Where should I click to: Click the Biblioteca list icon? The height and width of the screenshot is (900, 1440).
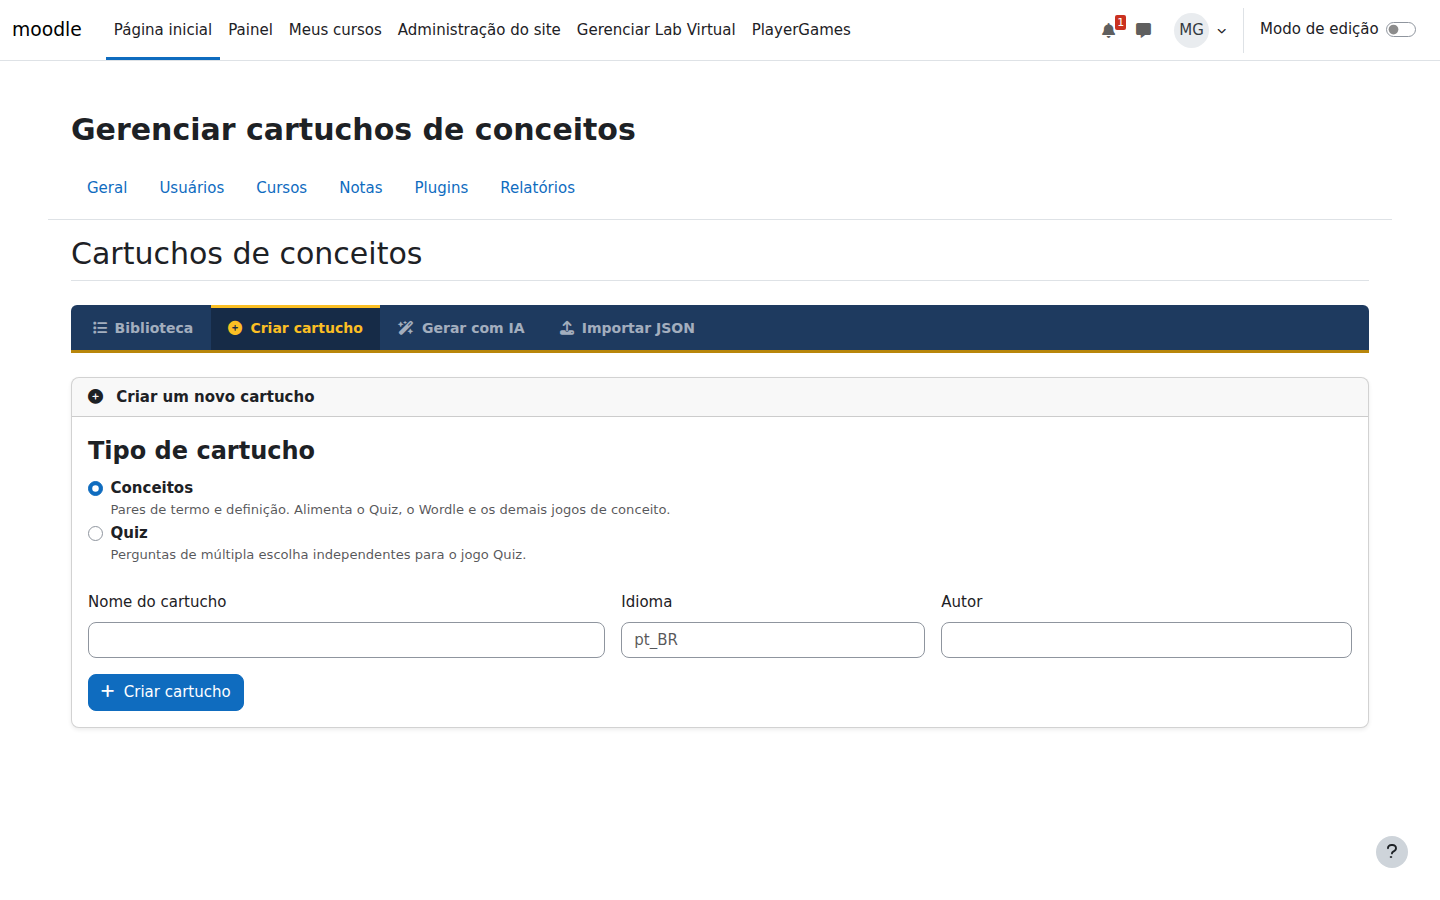point(100,328)
